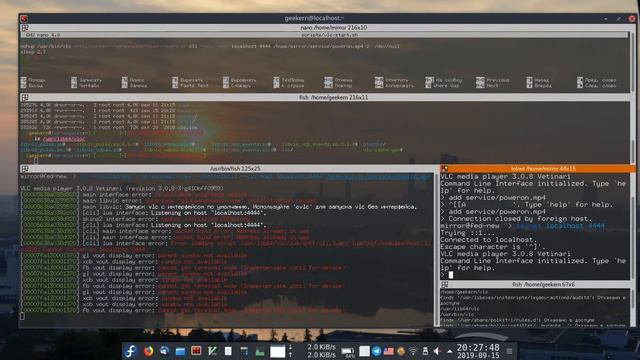Open the clock showing 20:27:48
The image size is (640, 360).
click(x=478, y=351)
